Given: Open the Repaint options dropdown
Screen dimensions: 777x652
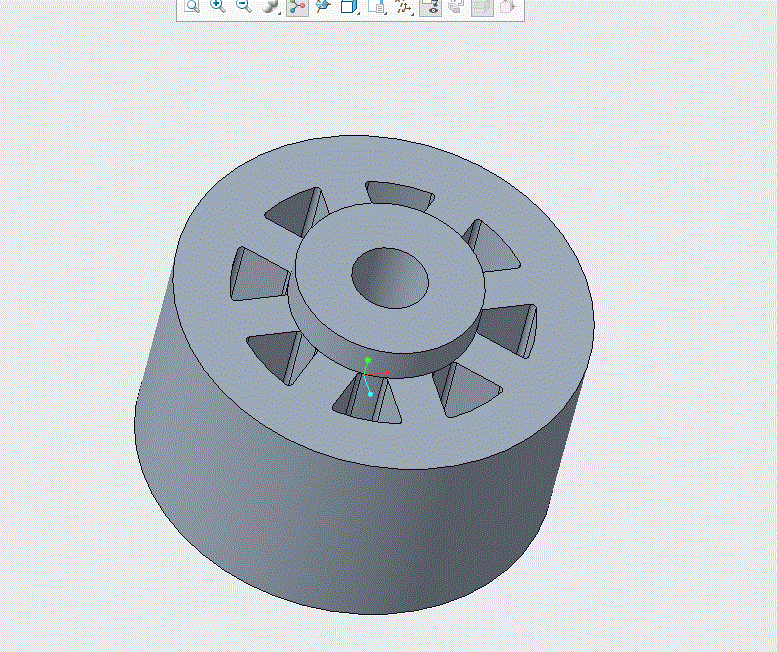Looking at the screenshot, I should click(x=271, y=6).
